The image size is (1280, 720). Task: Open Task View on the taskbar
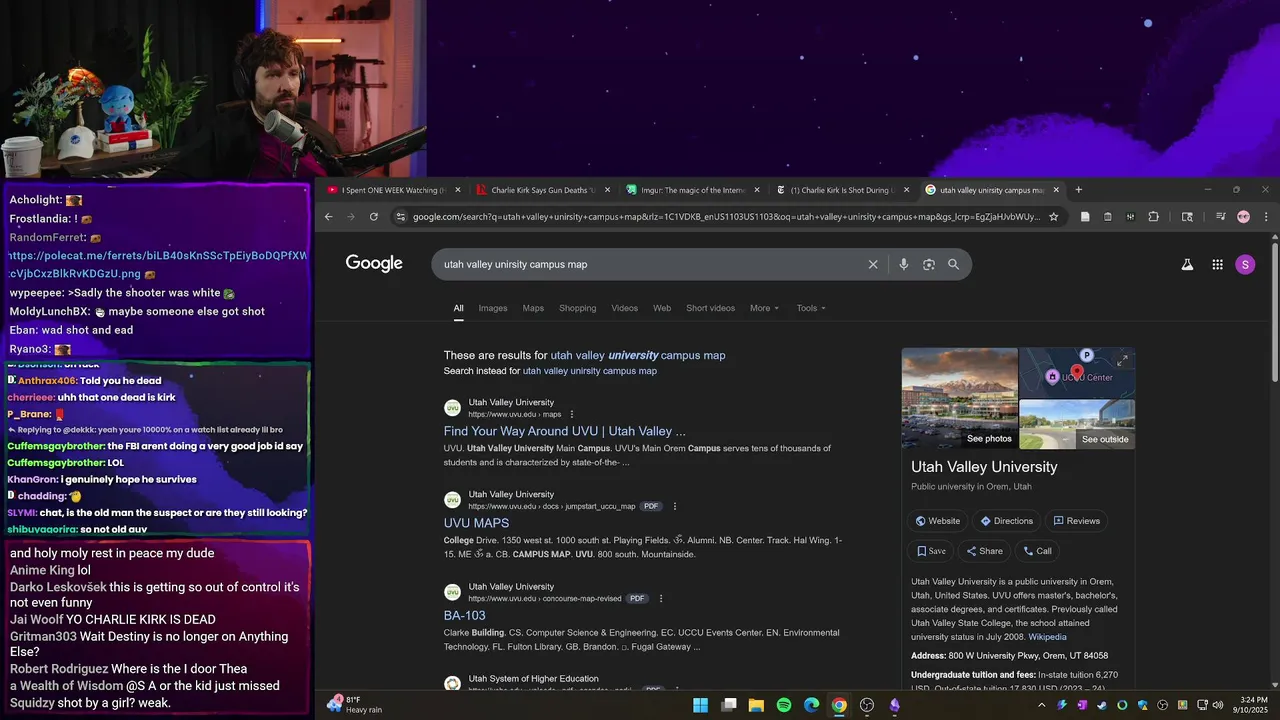click(729, 705)
